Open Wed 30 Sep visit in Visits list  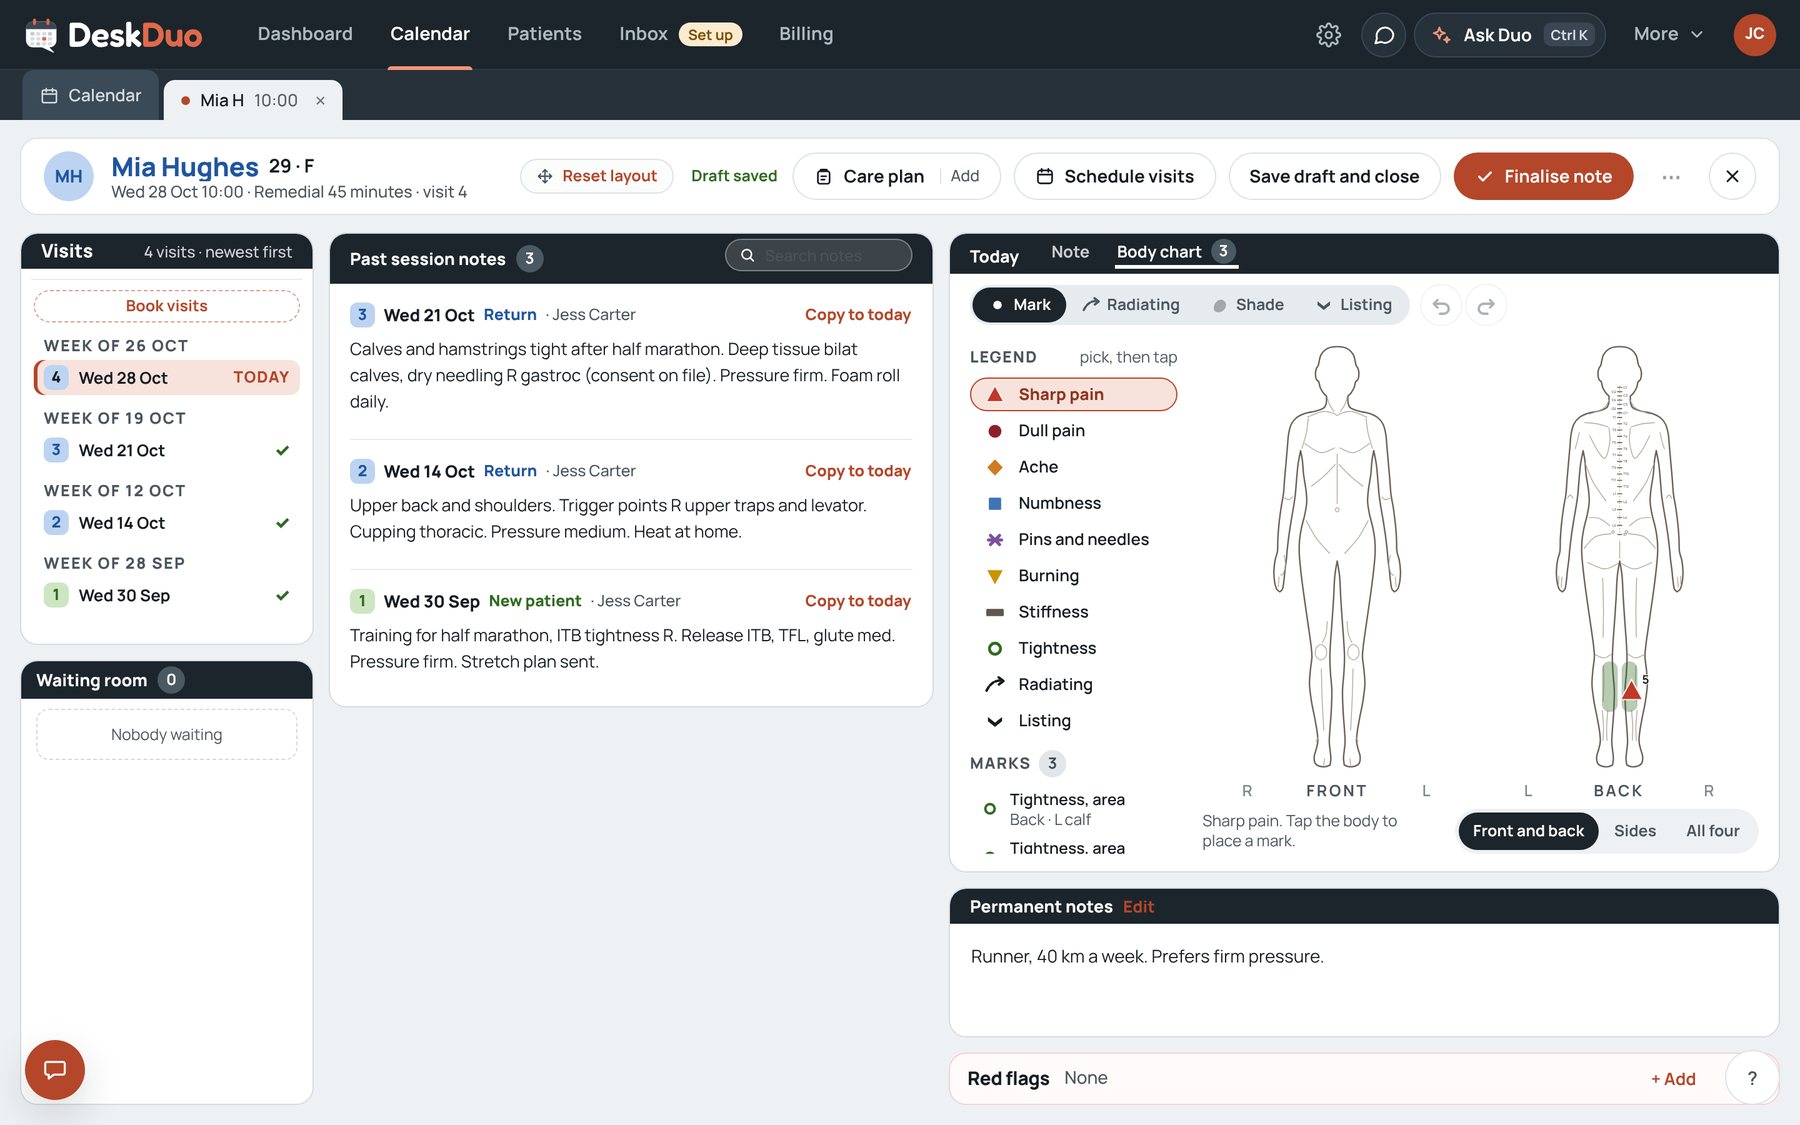point(167,595)
